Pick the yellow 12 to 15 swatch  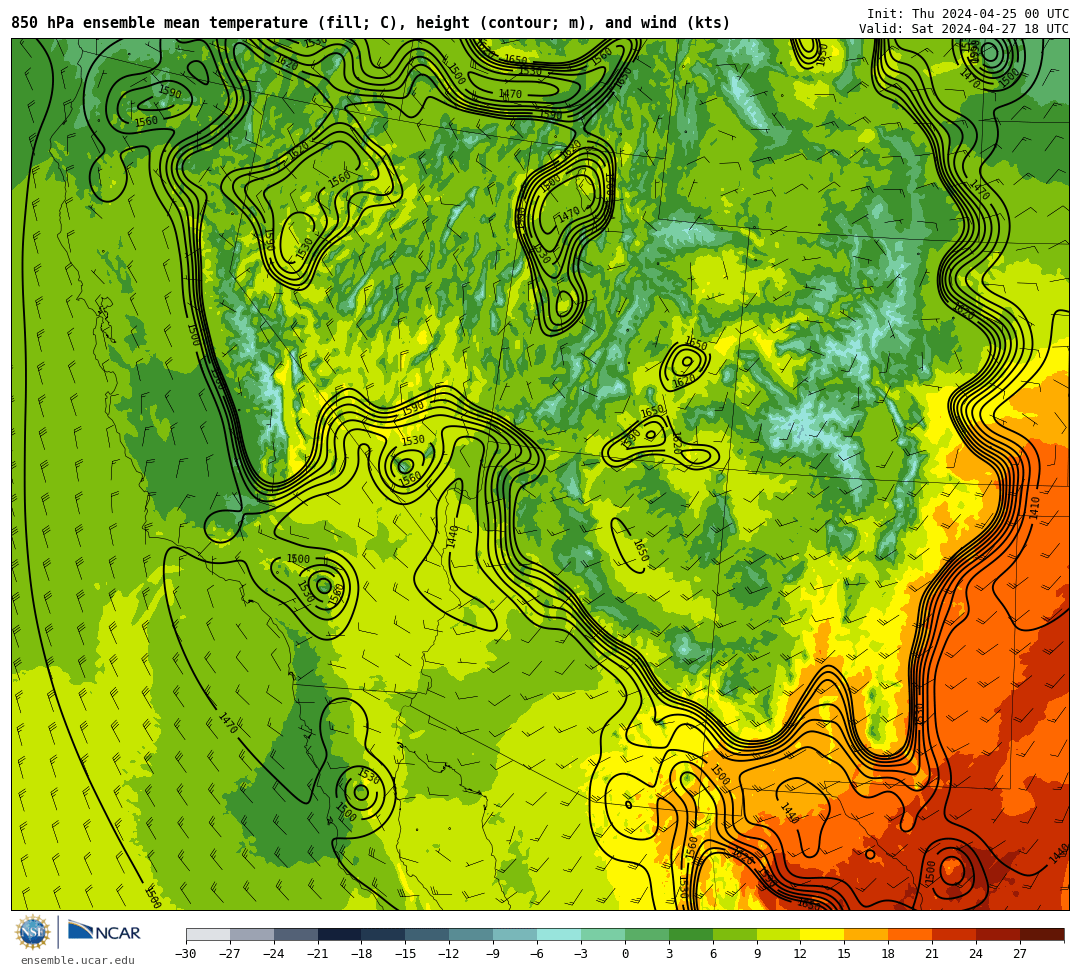(x=823, y=934)
